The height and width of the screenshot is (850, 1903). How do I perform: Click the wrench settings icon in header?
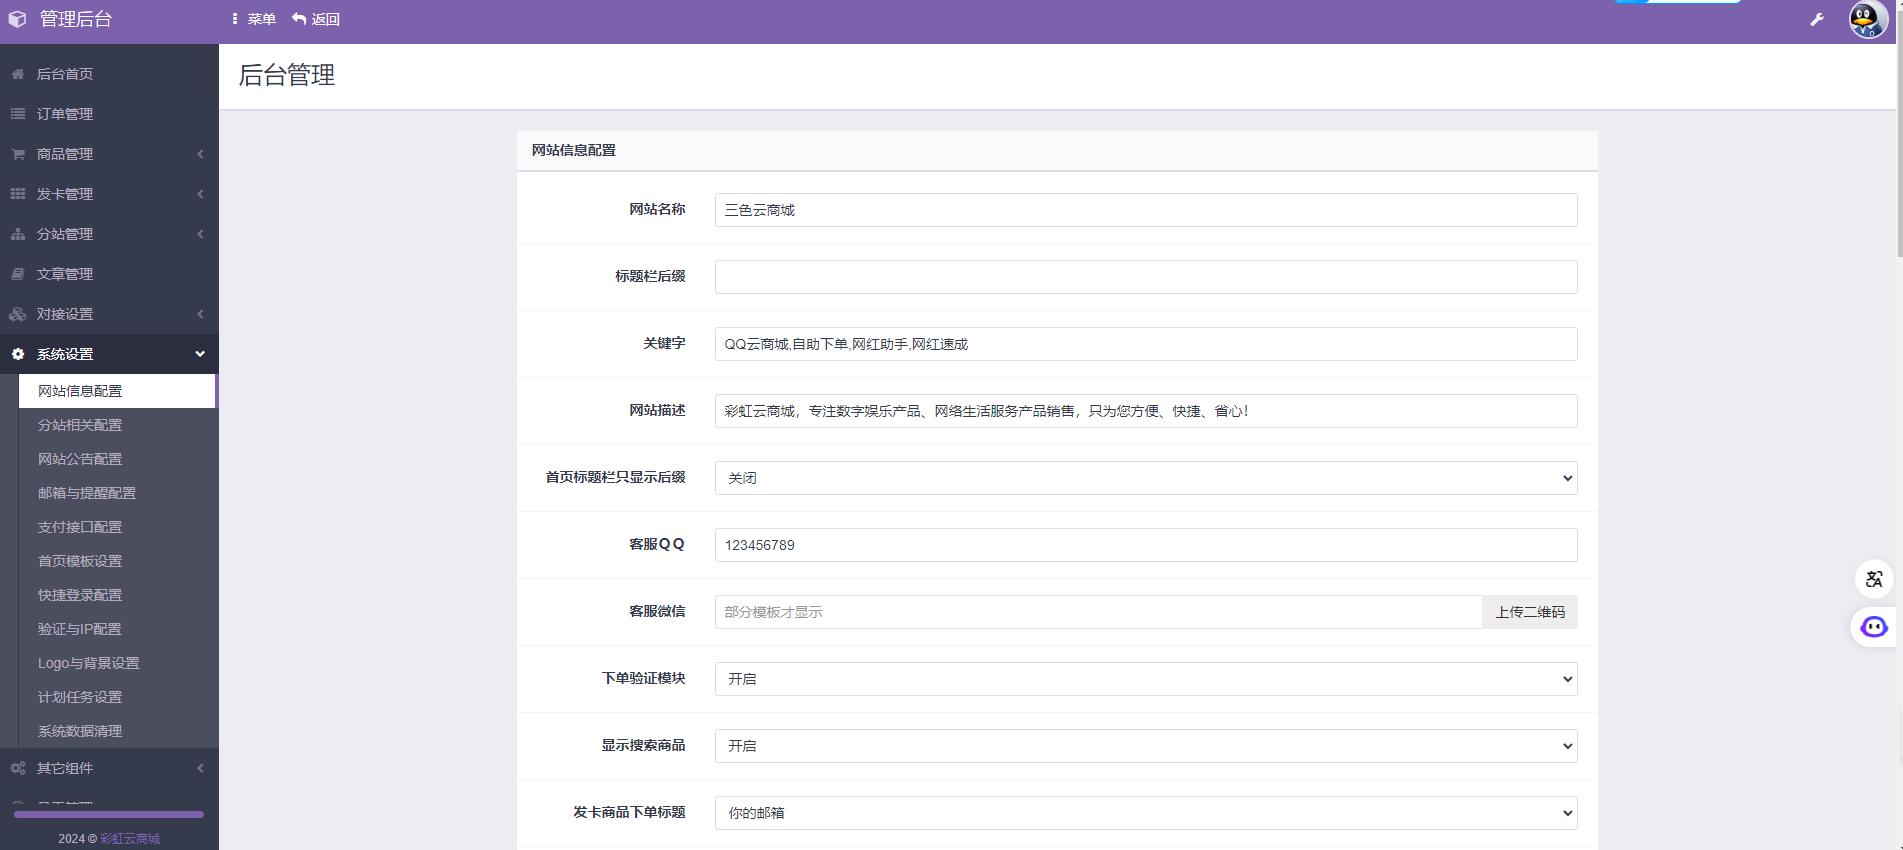1817,20
